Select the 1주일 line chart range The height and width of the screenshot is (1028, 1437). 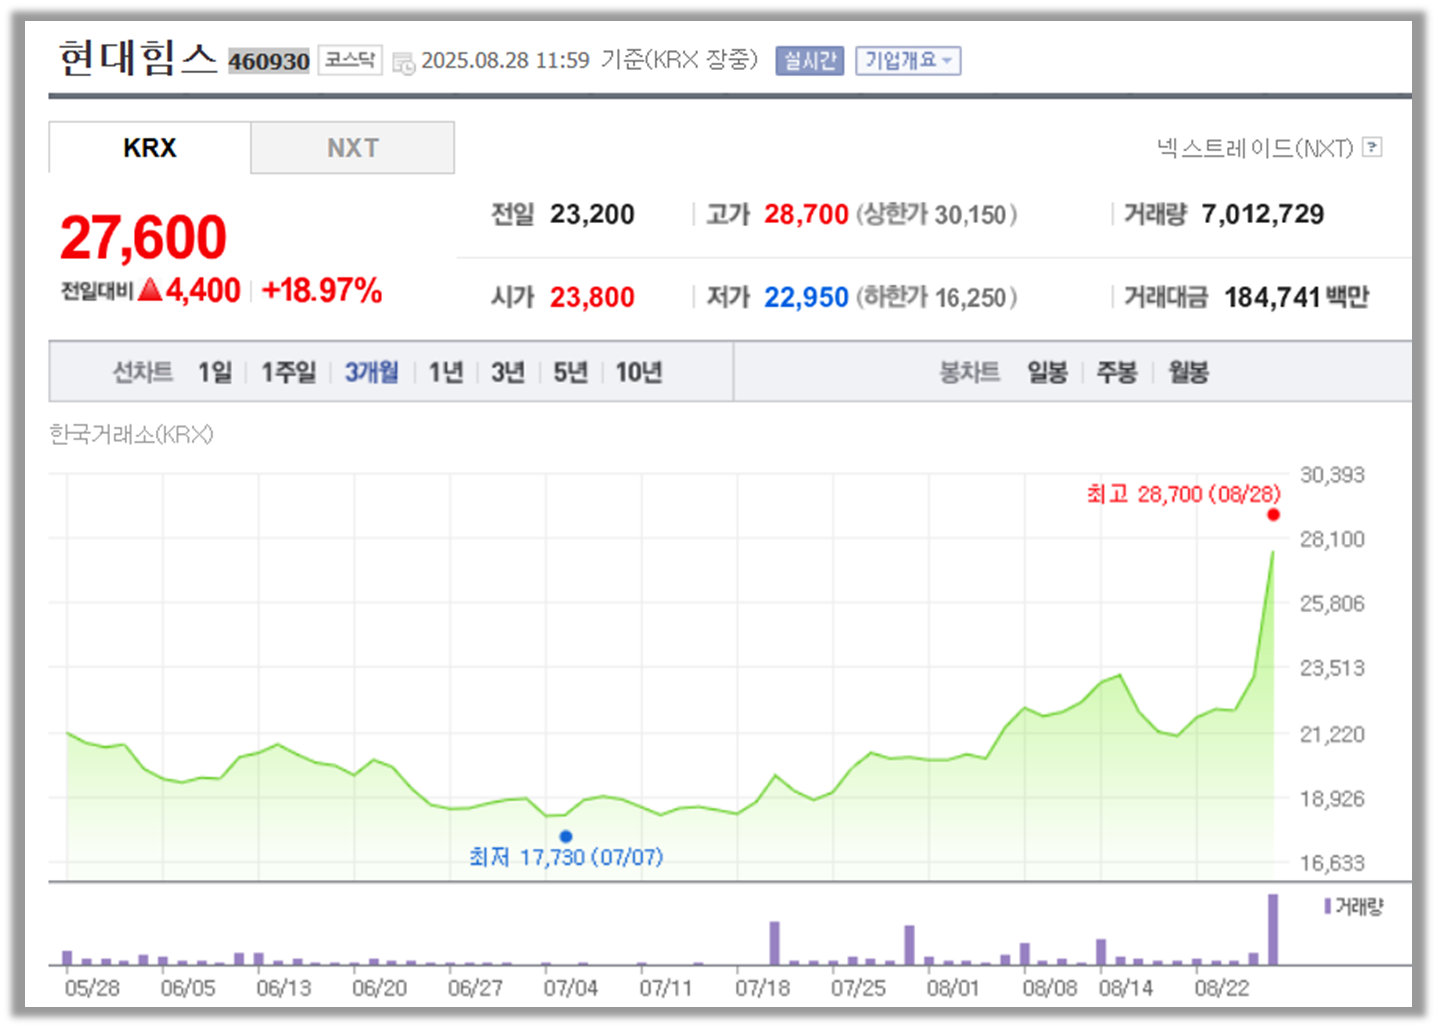click(288, 372)
